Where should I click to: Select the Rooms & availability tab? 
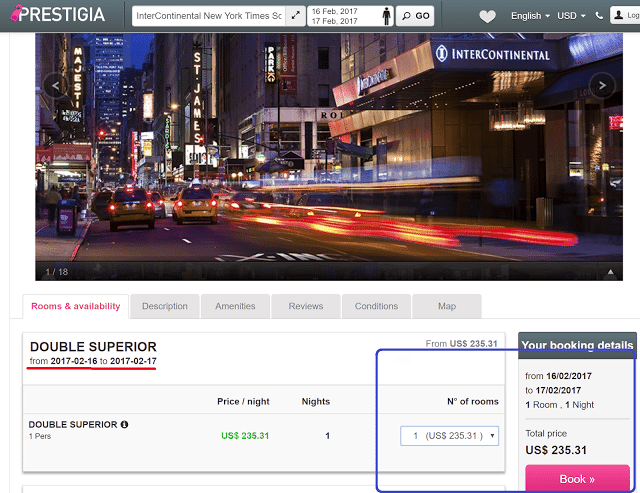click(76, 306)
